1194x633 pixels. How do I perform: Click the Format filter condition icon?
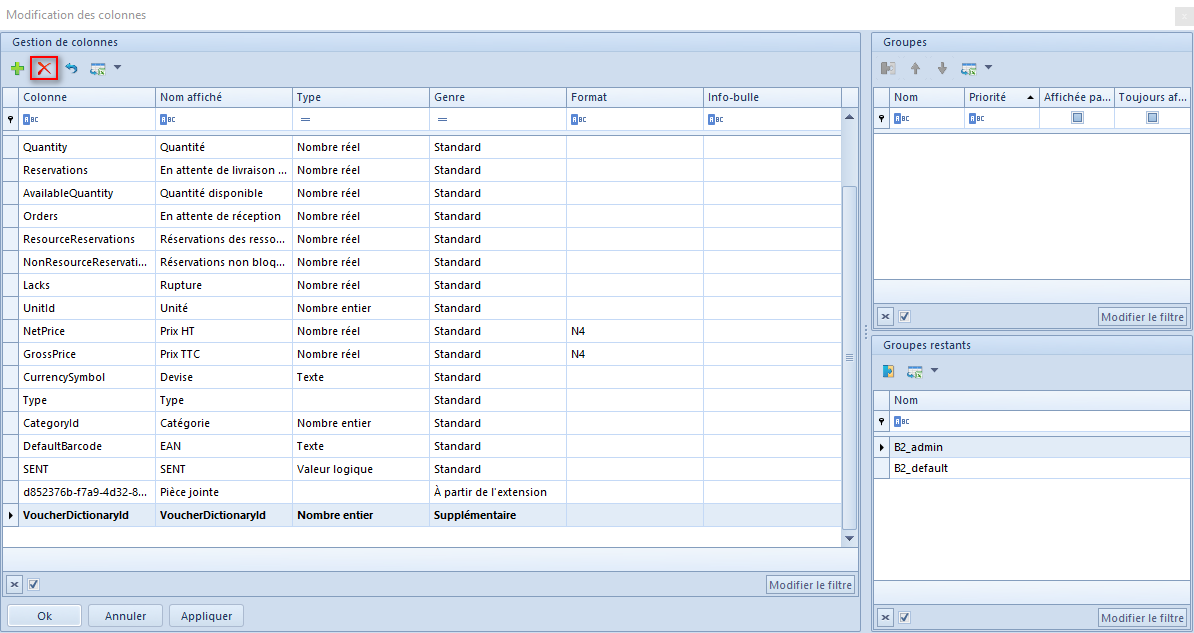point(579,119)
